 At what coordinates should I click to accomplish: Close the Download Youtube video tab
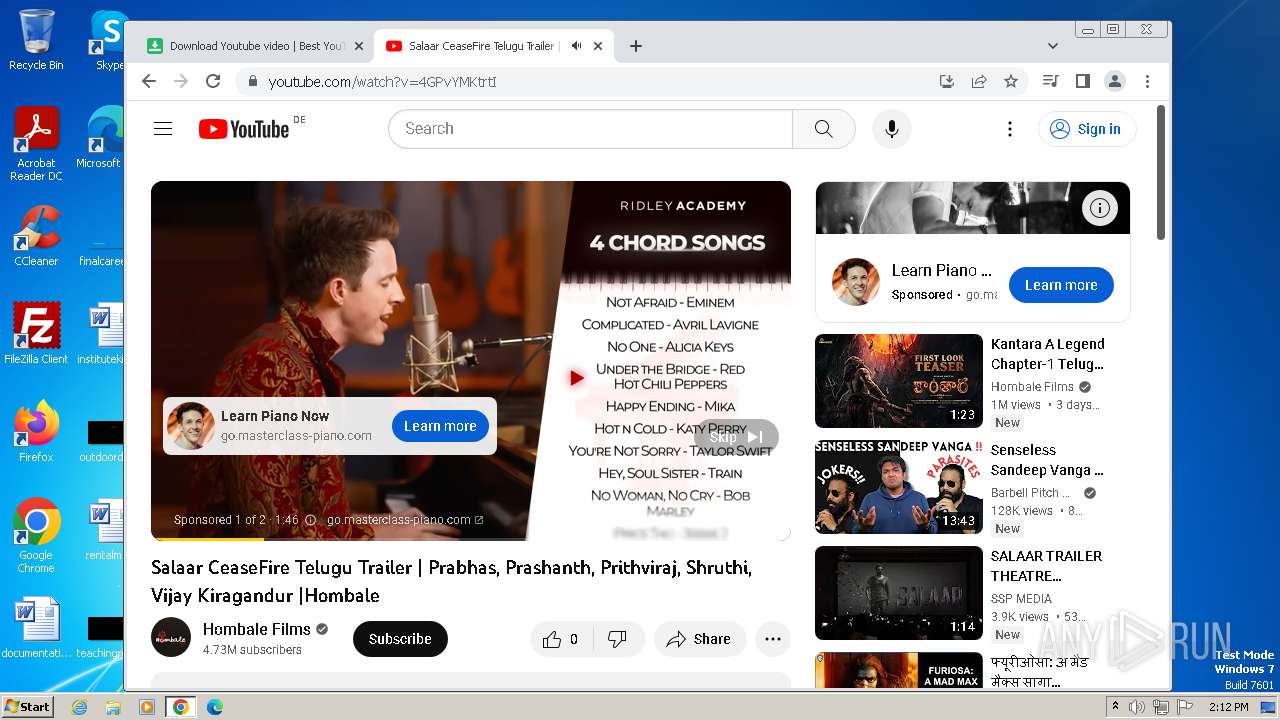(359, 46)
